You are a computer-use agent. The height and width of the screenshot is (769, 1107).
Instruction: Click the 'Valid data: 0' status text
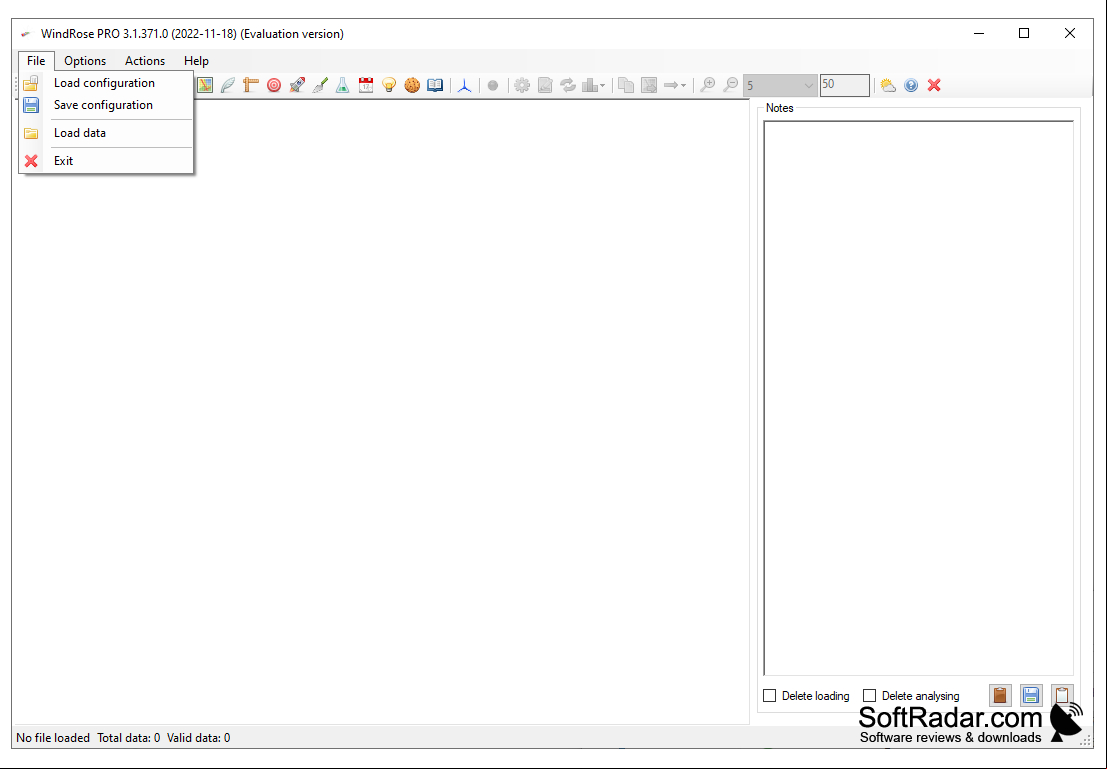(198, 738)
